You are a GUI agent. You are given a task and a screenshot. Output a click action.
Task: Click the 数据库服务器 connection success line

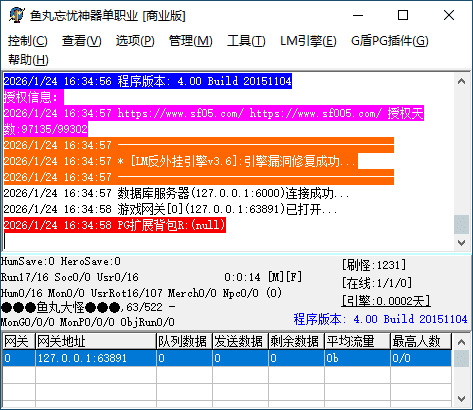click(x=176, y=193)
